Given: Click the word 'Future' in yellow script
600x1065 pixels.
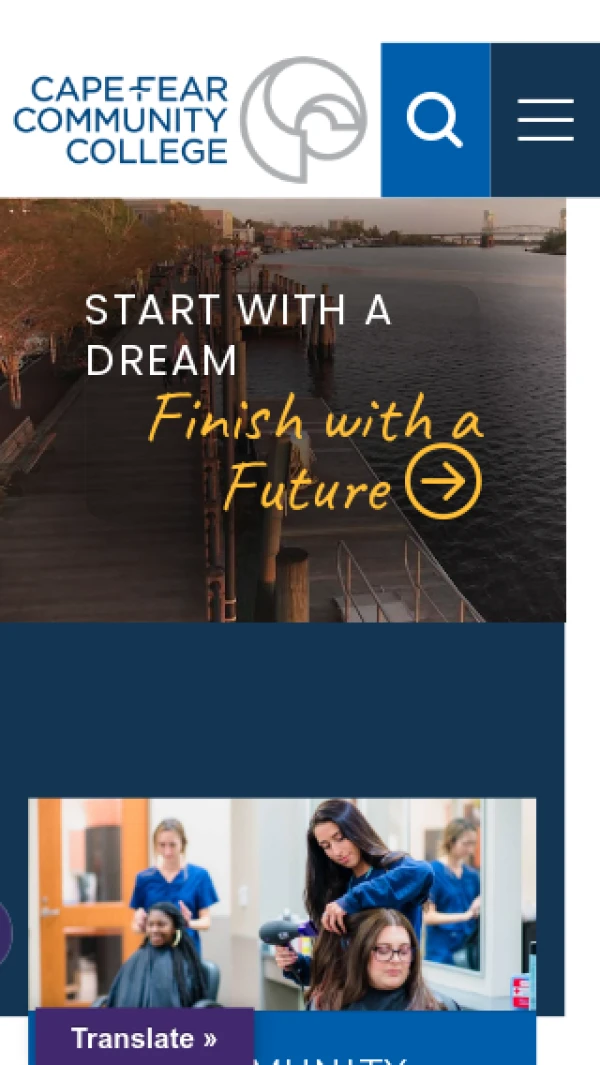Looking at the screenshot, I should point(308,487).
